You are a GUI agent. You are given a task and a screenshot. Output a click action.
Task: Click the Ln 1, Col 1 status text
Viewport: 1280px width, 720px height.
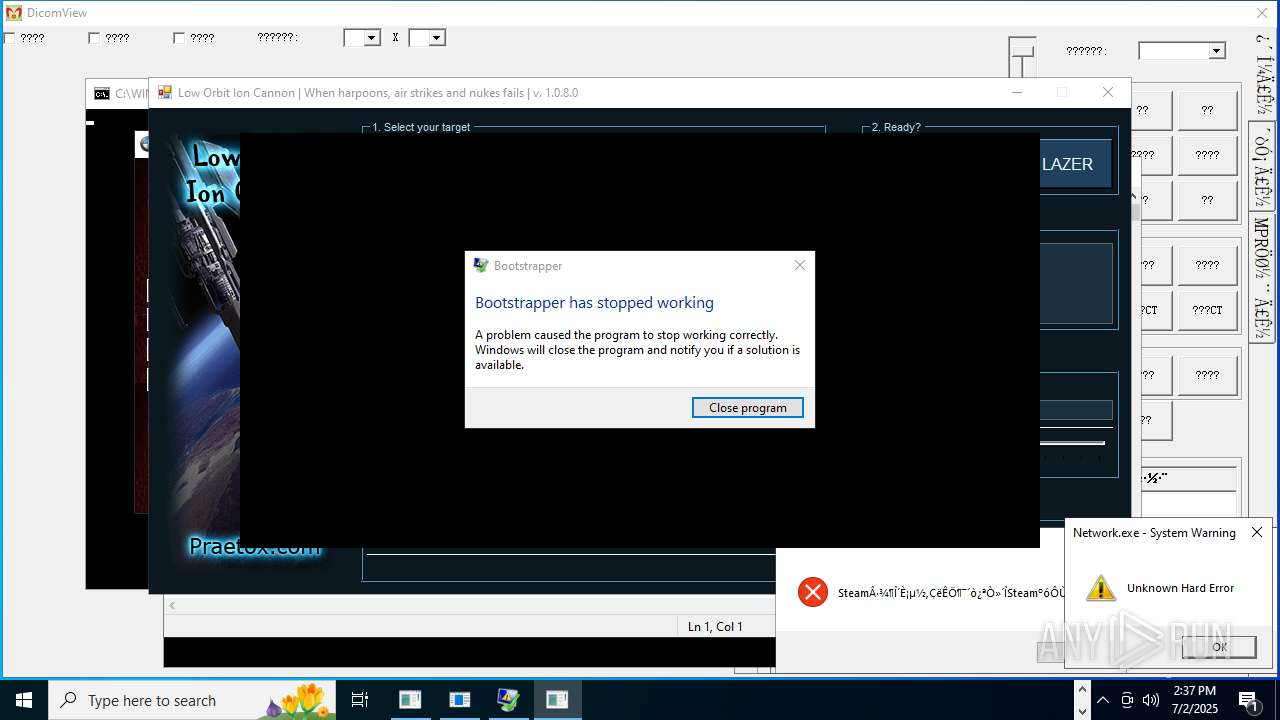(x=715, y=626)
